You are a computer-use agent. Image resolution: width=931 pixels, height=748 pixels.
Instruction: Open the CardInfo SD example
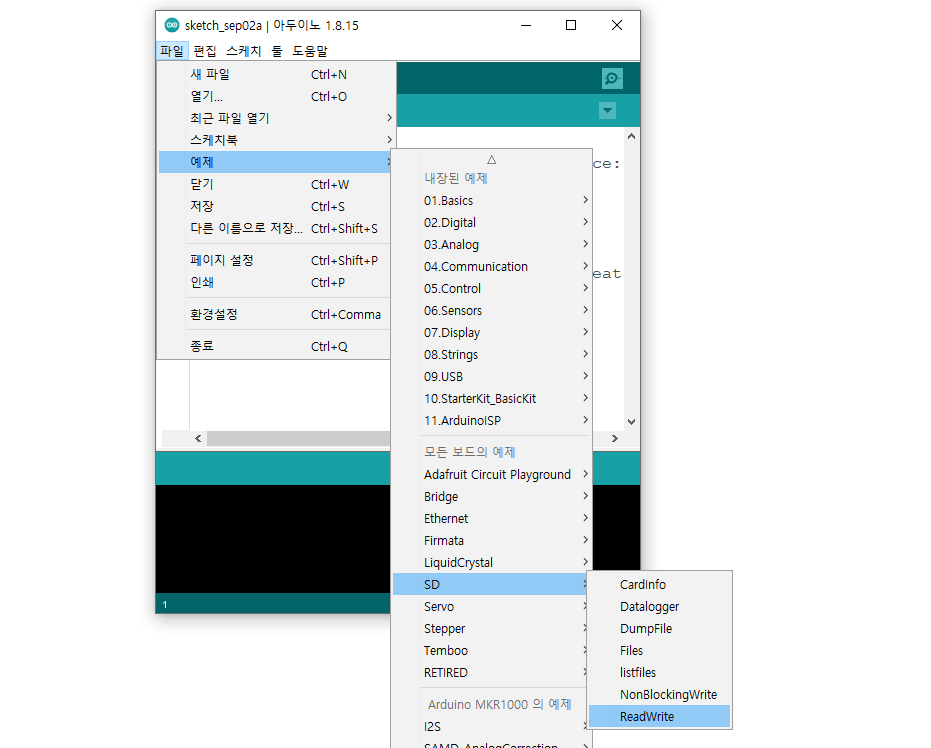point(659,584)
